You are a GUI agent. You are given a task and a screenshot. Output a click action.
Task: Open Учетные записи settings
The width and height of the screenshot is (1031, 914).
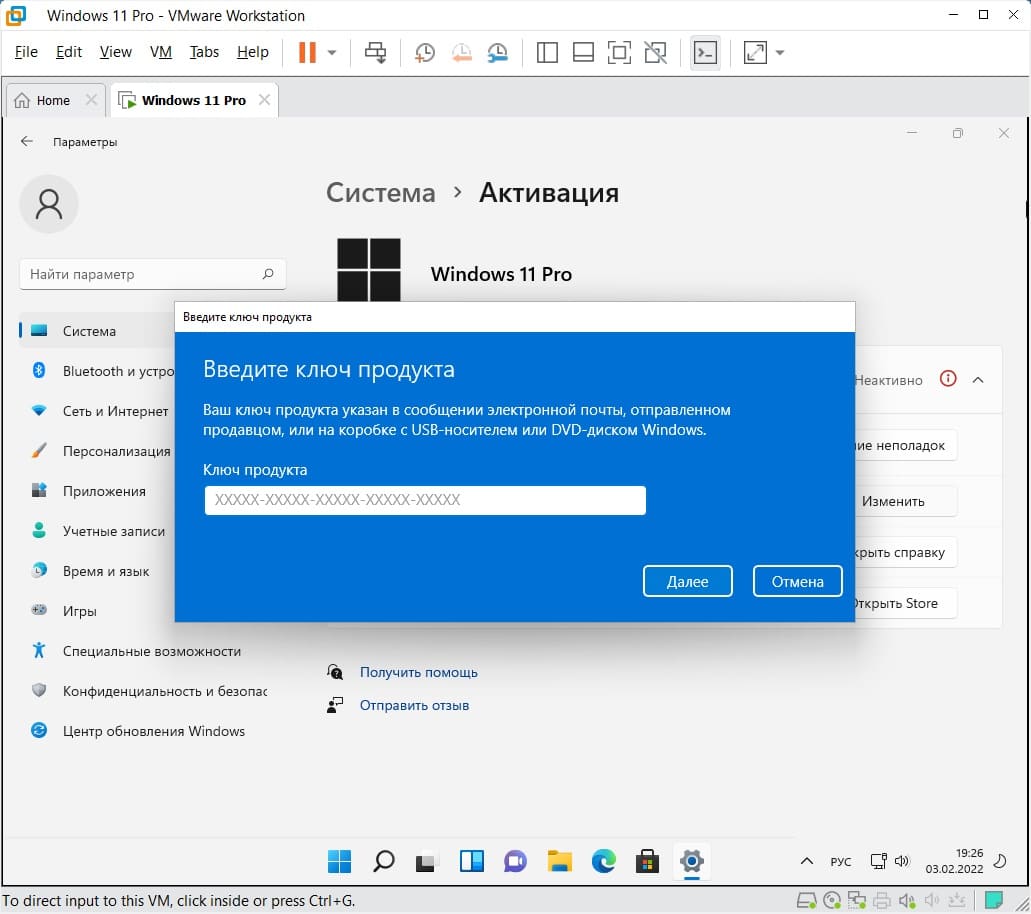97,531
